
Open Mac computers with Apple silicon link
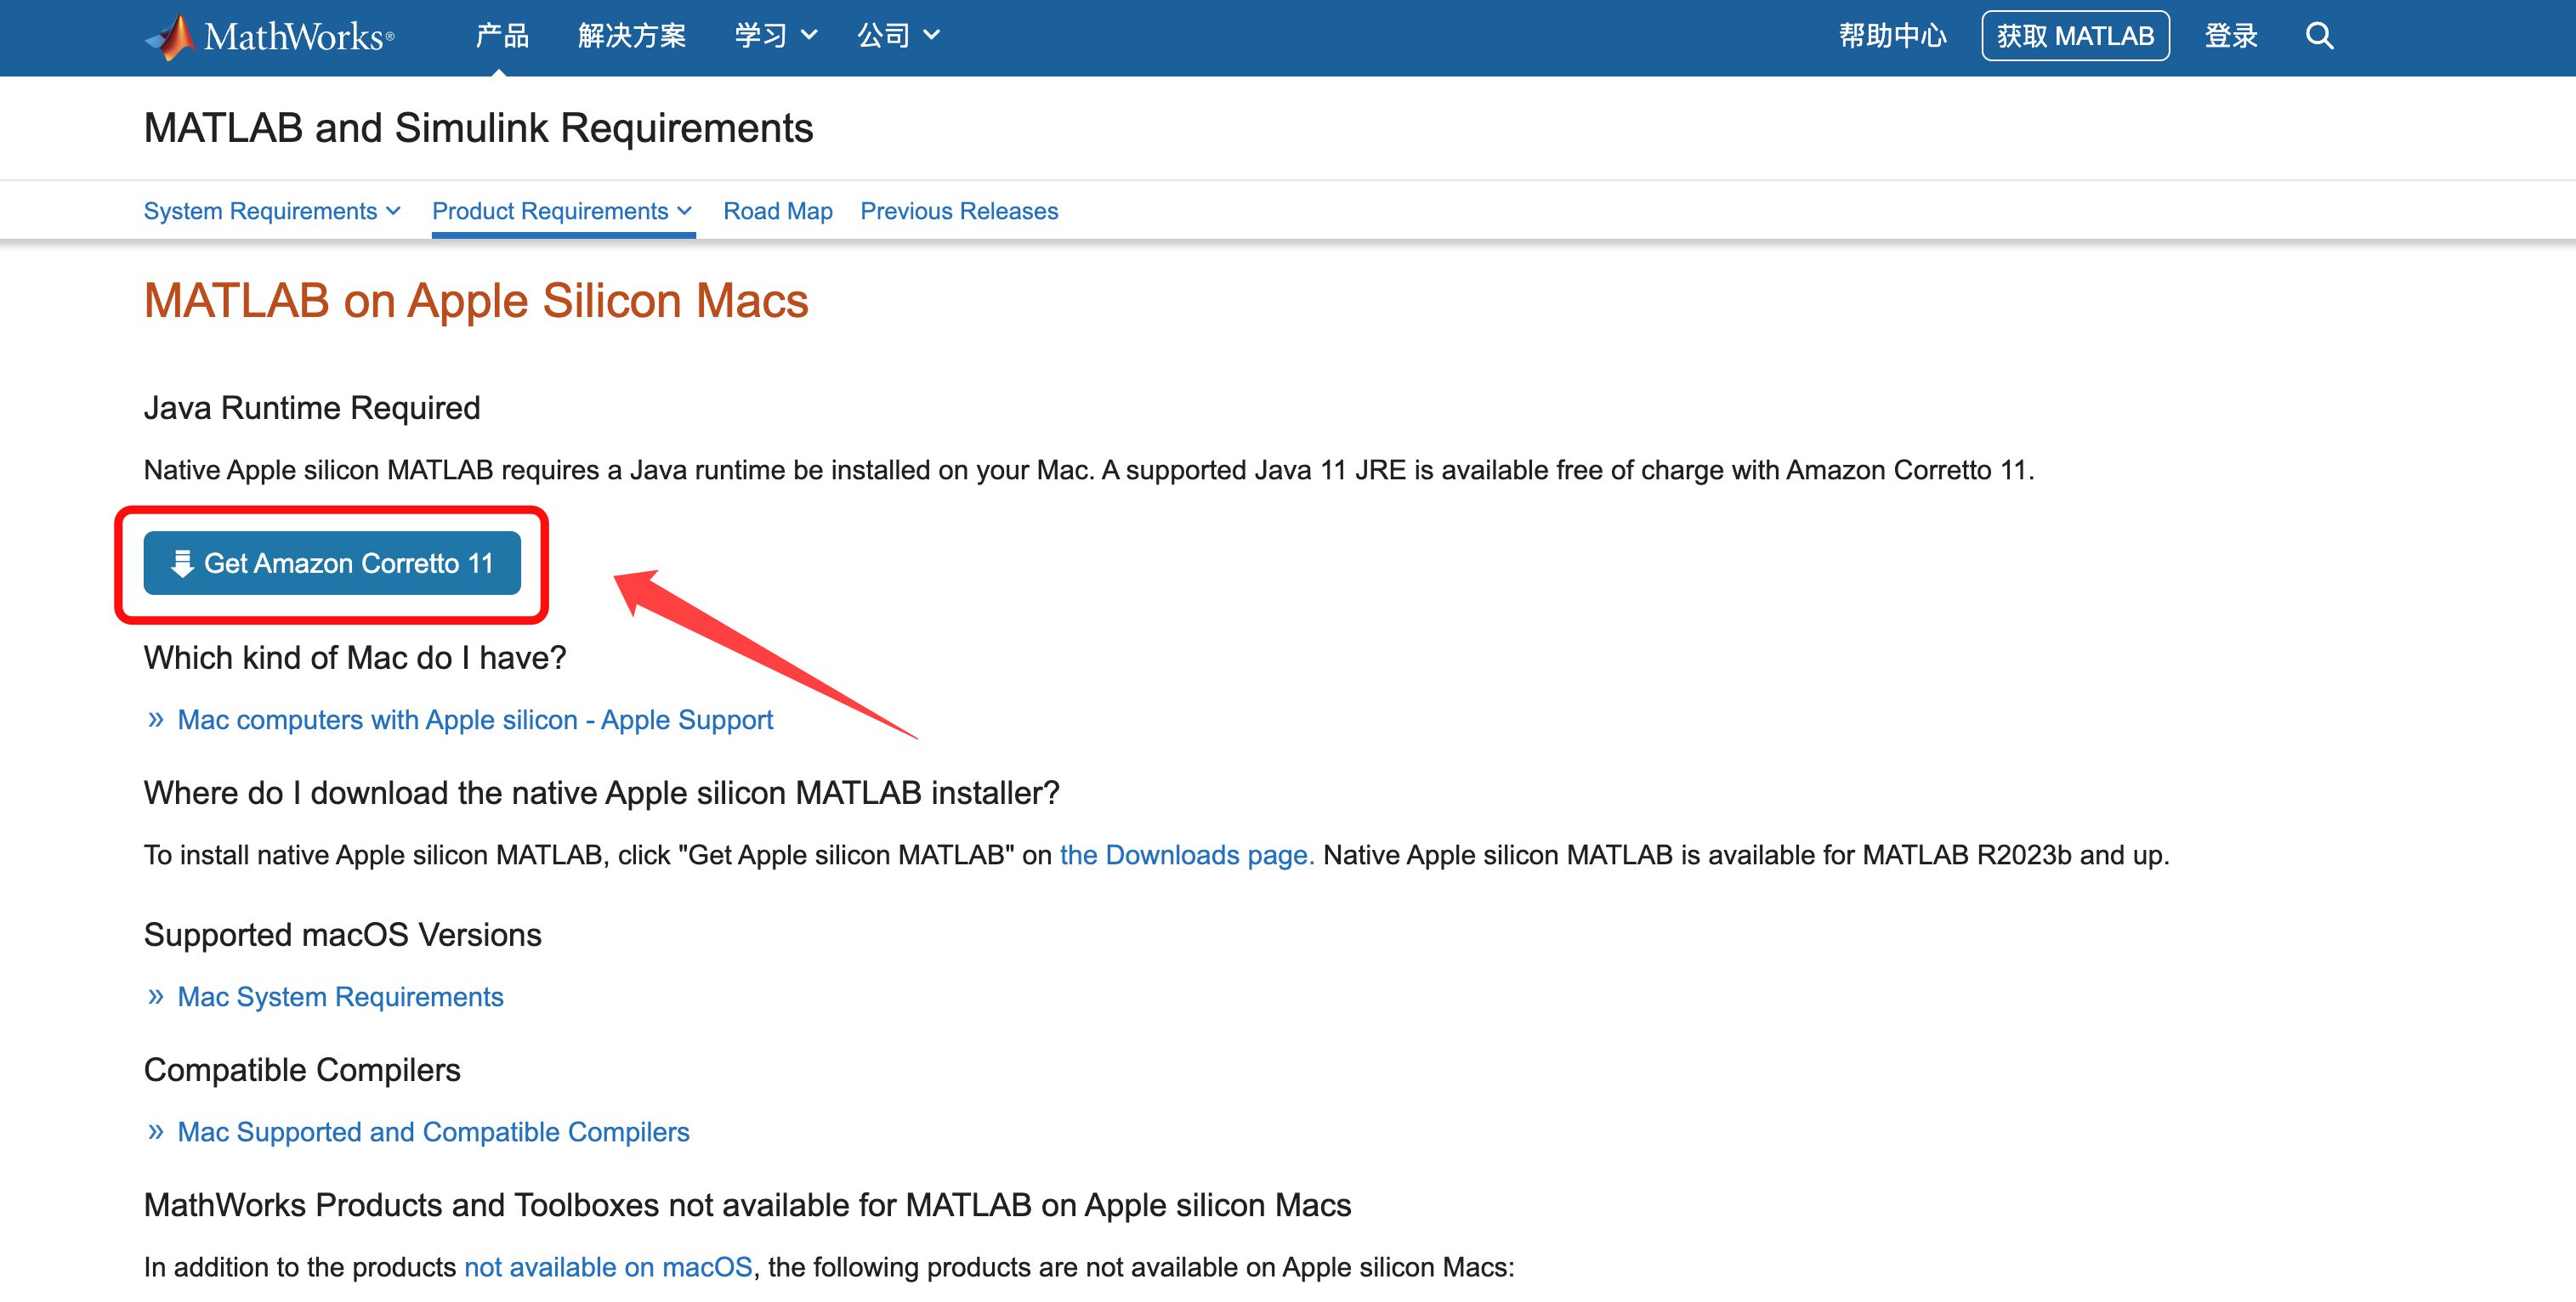pos(475,720)
